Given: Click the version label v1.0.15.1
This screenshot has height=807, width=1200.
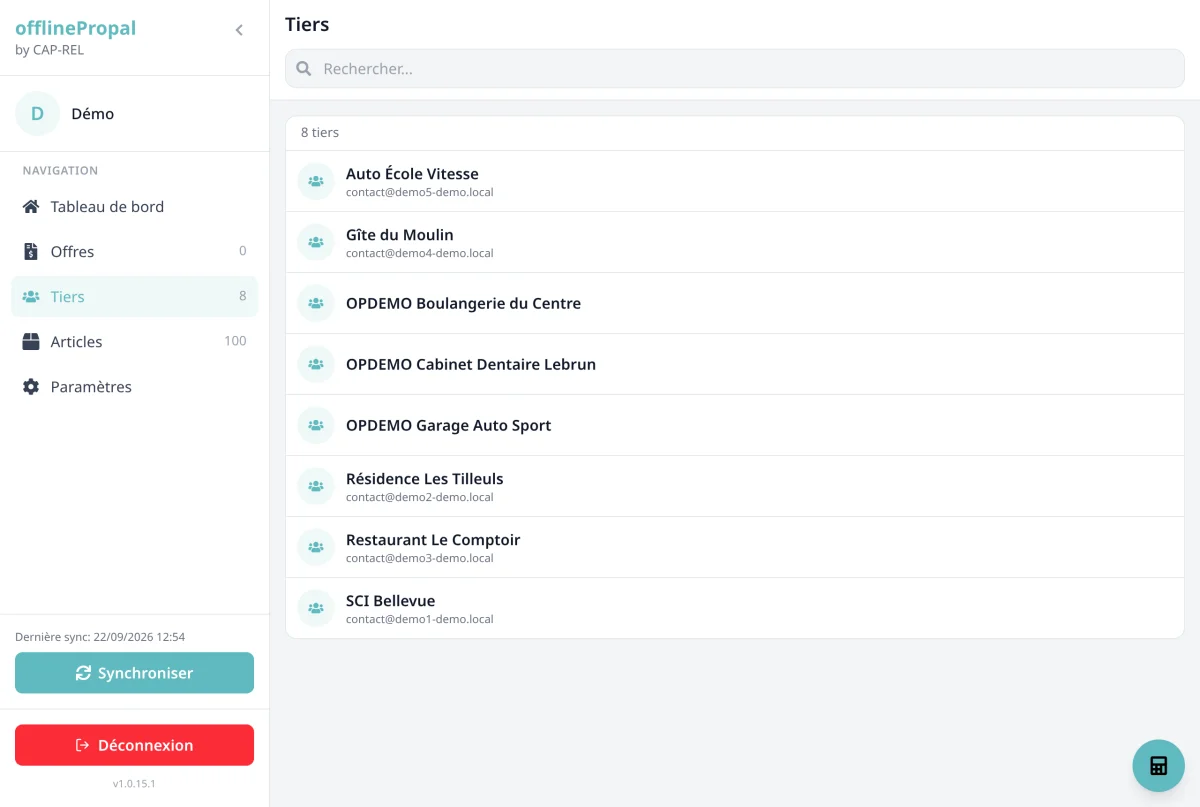Looking at the screenshot, I should pos(134,784).
